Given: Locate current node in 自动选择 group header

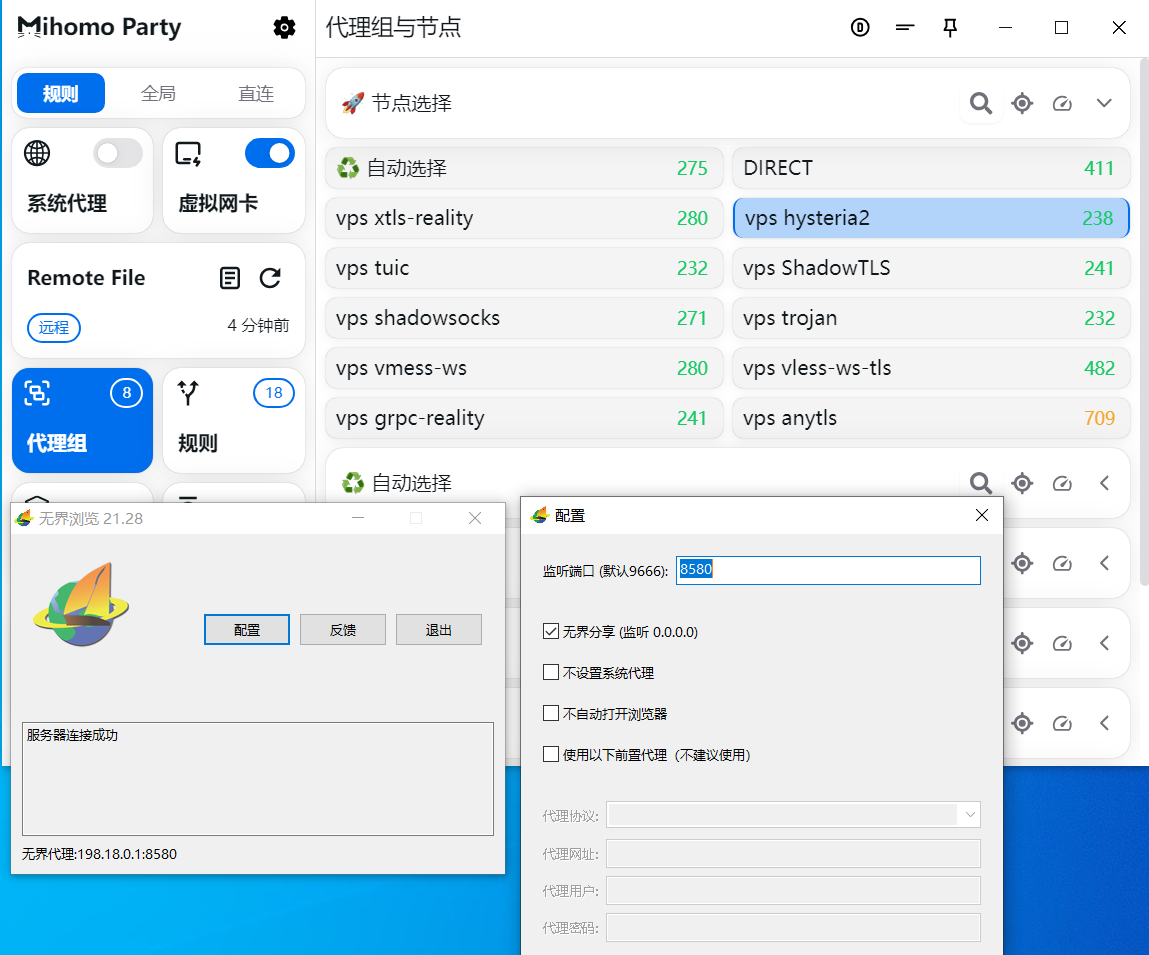Looking at the screenshot, I should pos(1021,483).
